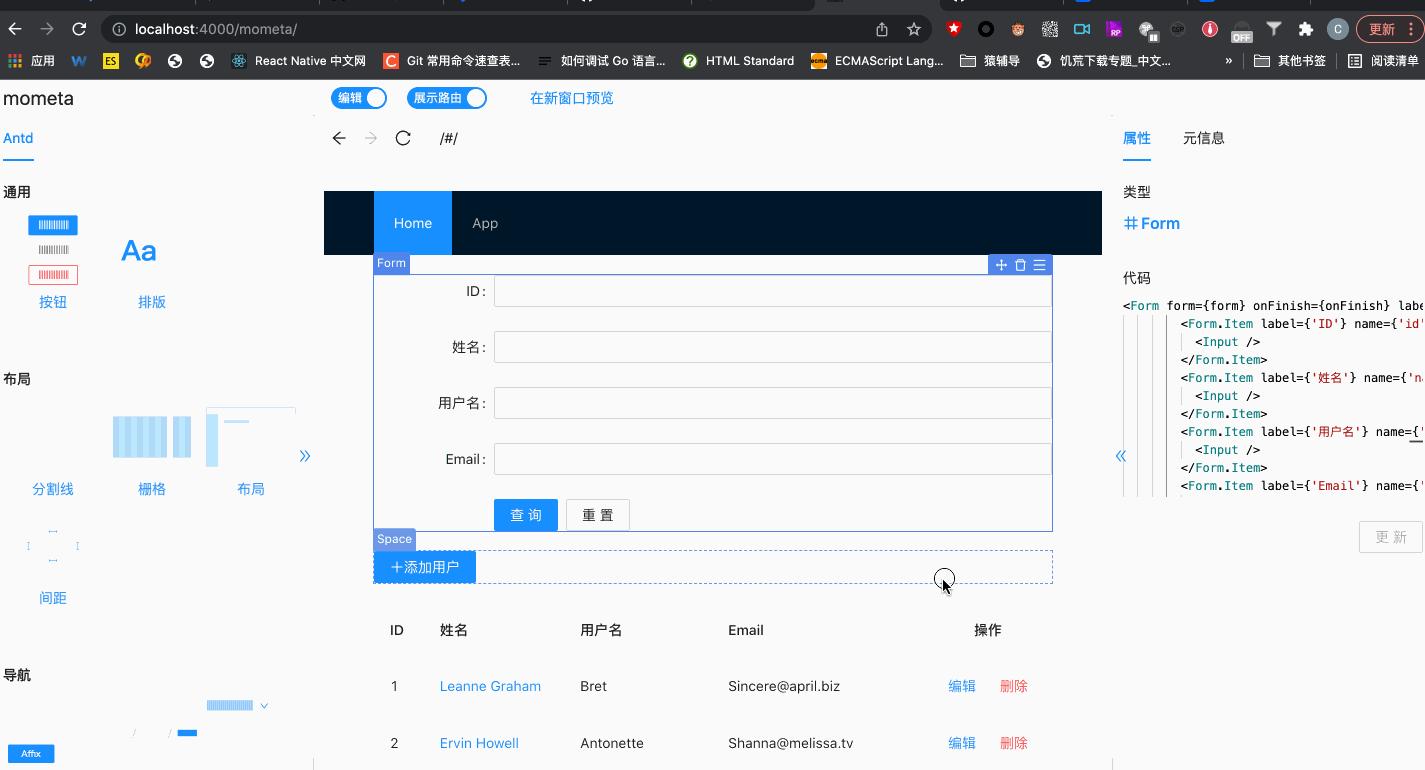Turn off the 展示路由 toggle
1425x770 pixels.
447,98
